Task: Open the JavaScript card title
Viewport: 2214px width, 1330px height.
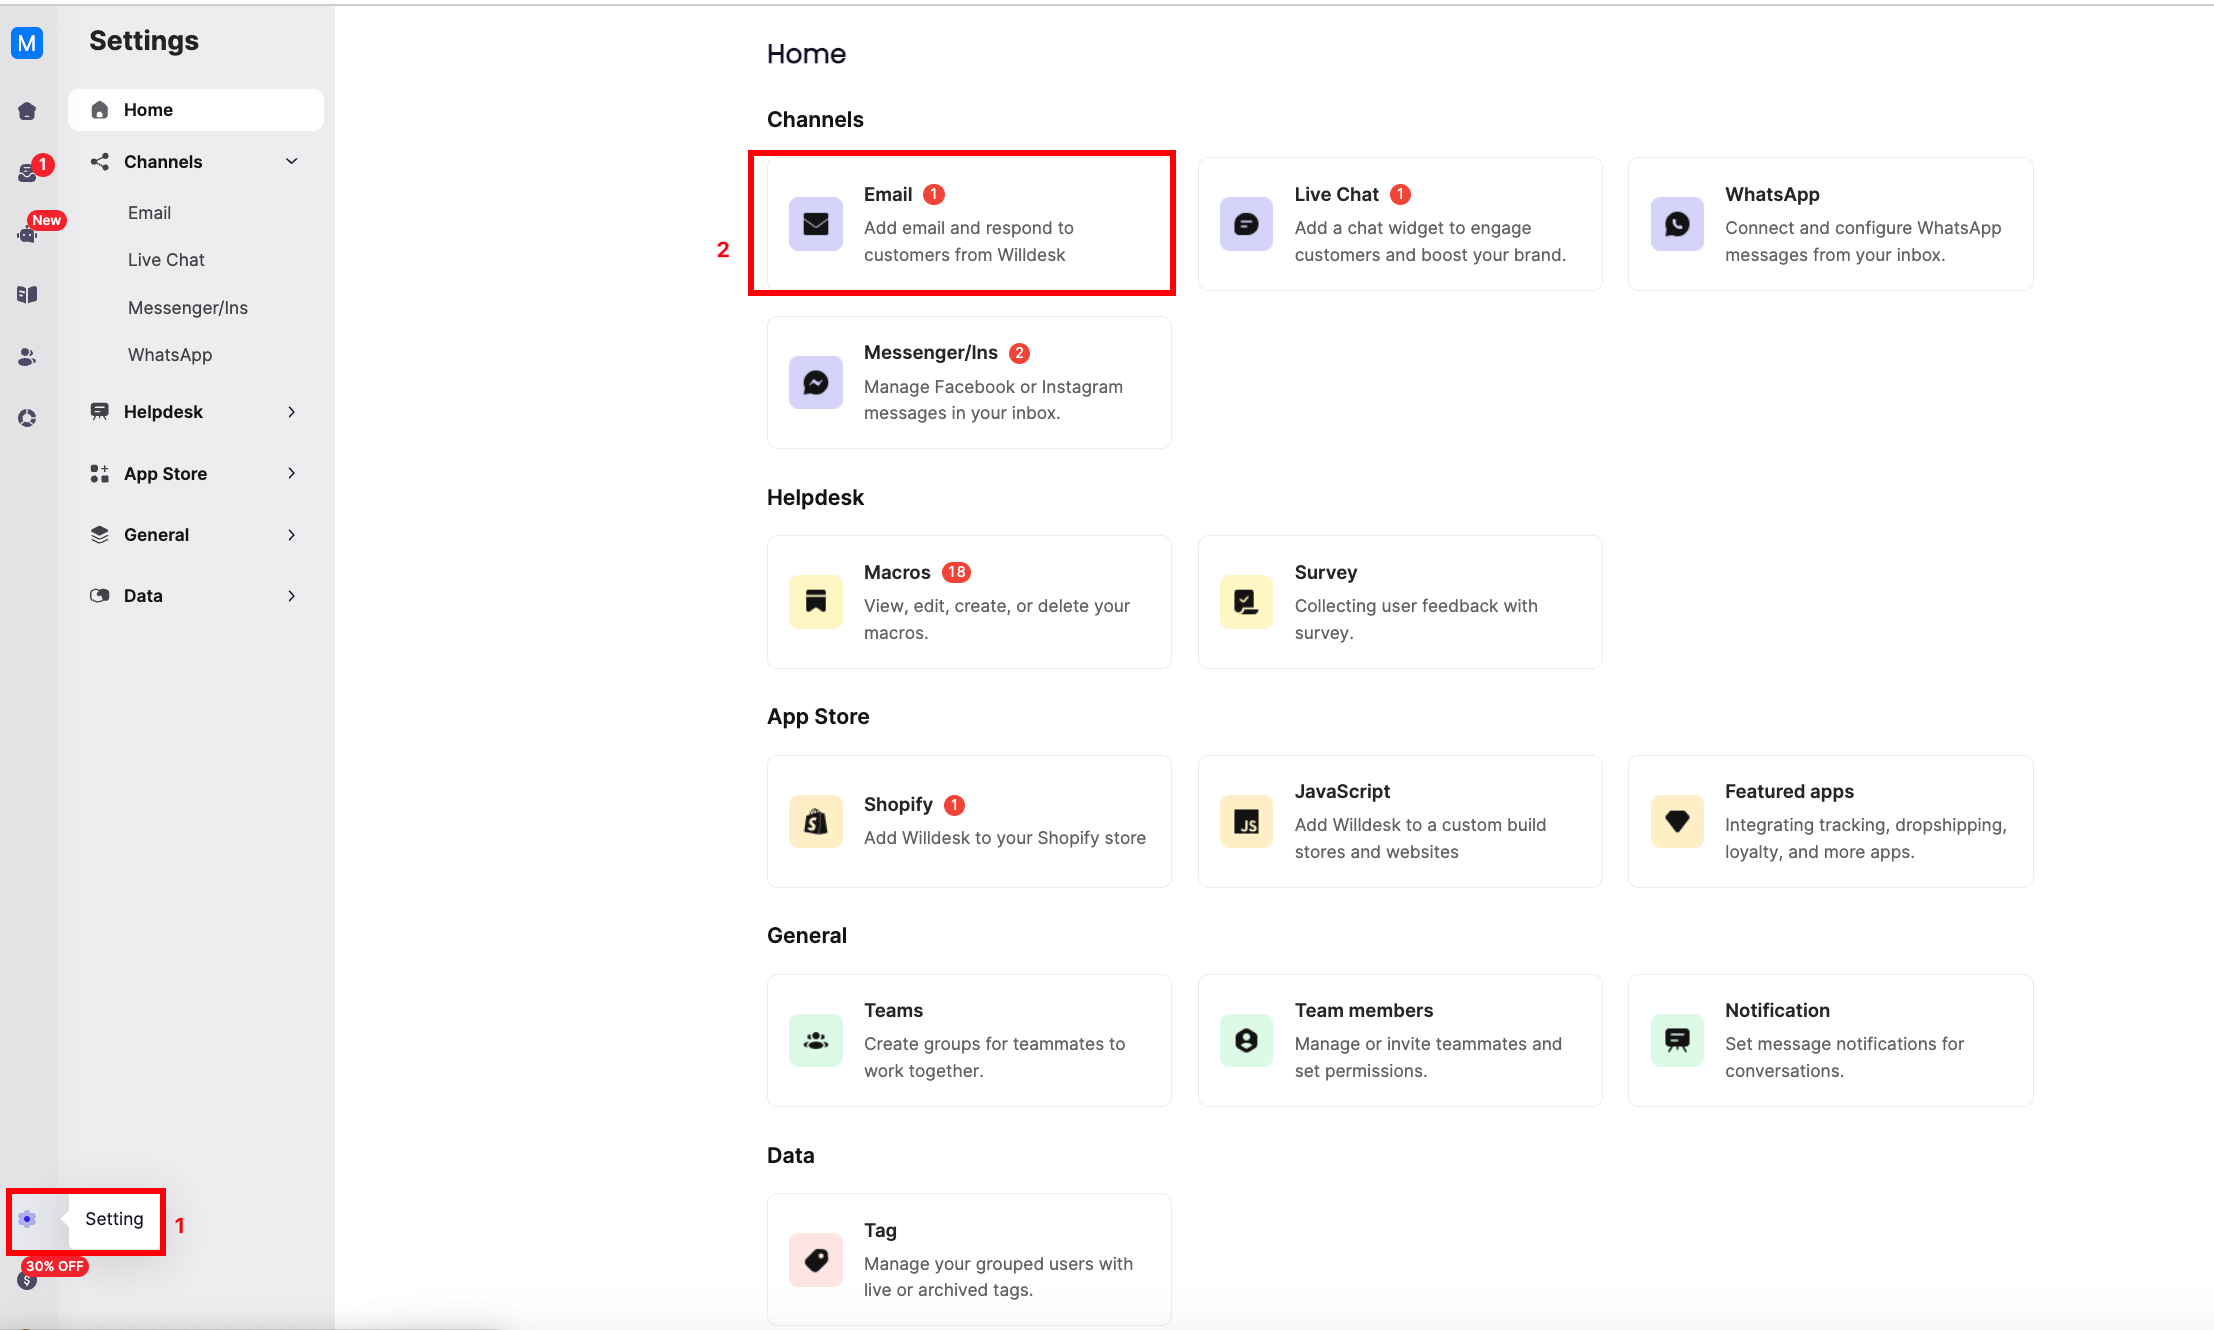Action: [x=1342, y=792]
